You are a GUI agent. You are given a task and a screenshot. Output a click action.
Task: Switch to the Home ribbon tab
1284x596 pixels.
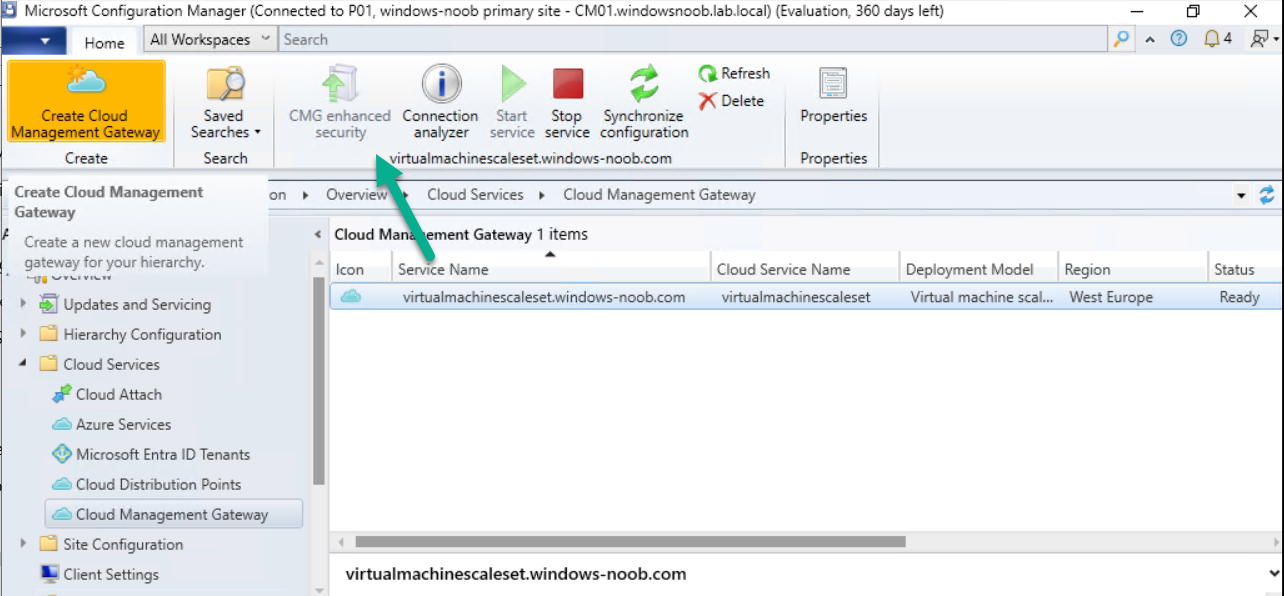click(x=104, y=43)
